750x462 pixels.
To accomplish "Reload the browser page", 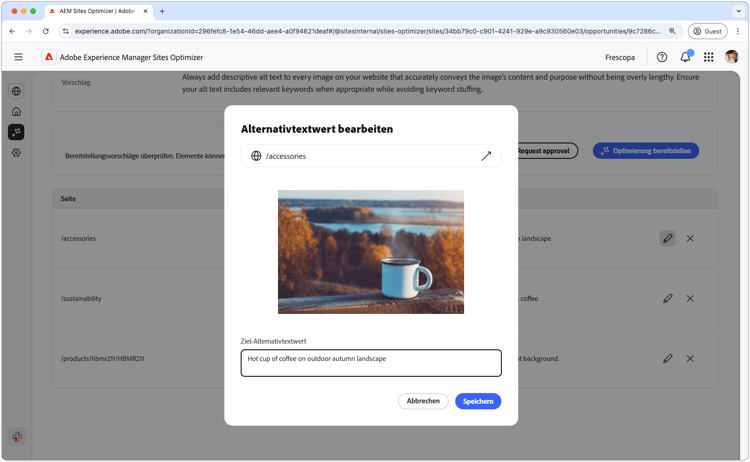I will tap(45, 31).
